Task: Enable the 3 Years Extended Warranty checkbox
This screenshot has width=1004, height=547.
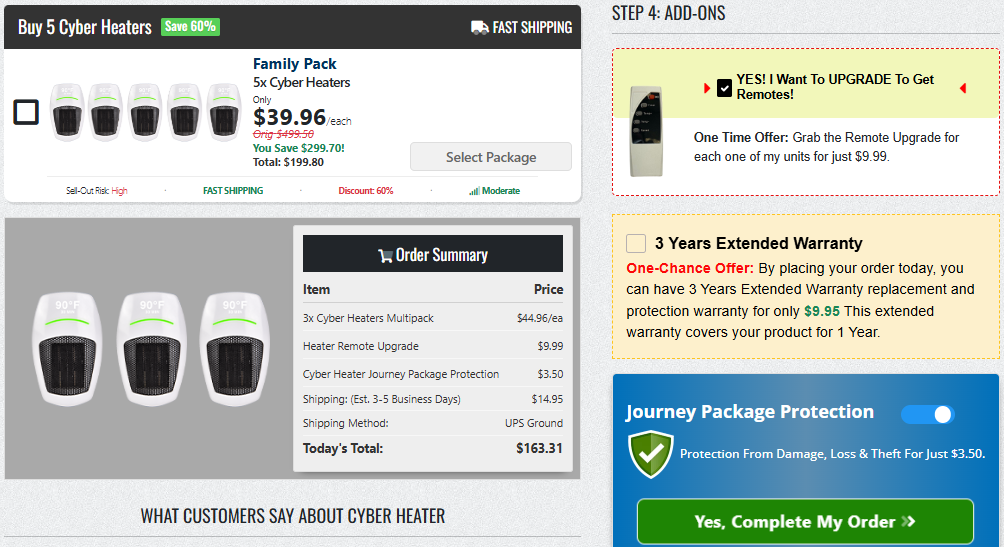Action: click(x=636, y=243)
